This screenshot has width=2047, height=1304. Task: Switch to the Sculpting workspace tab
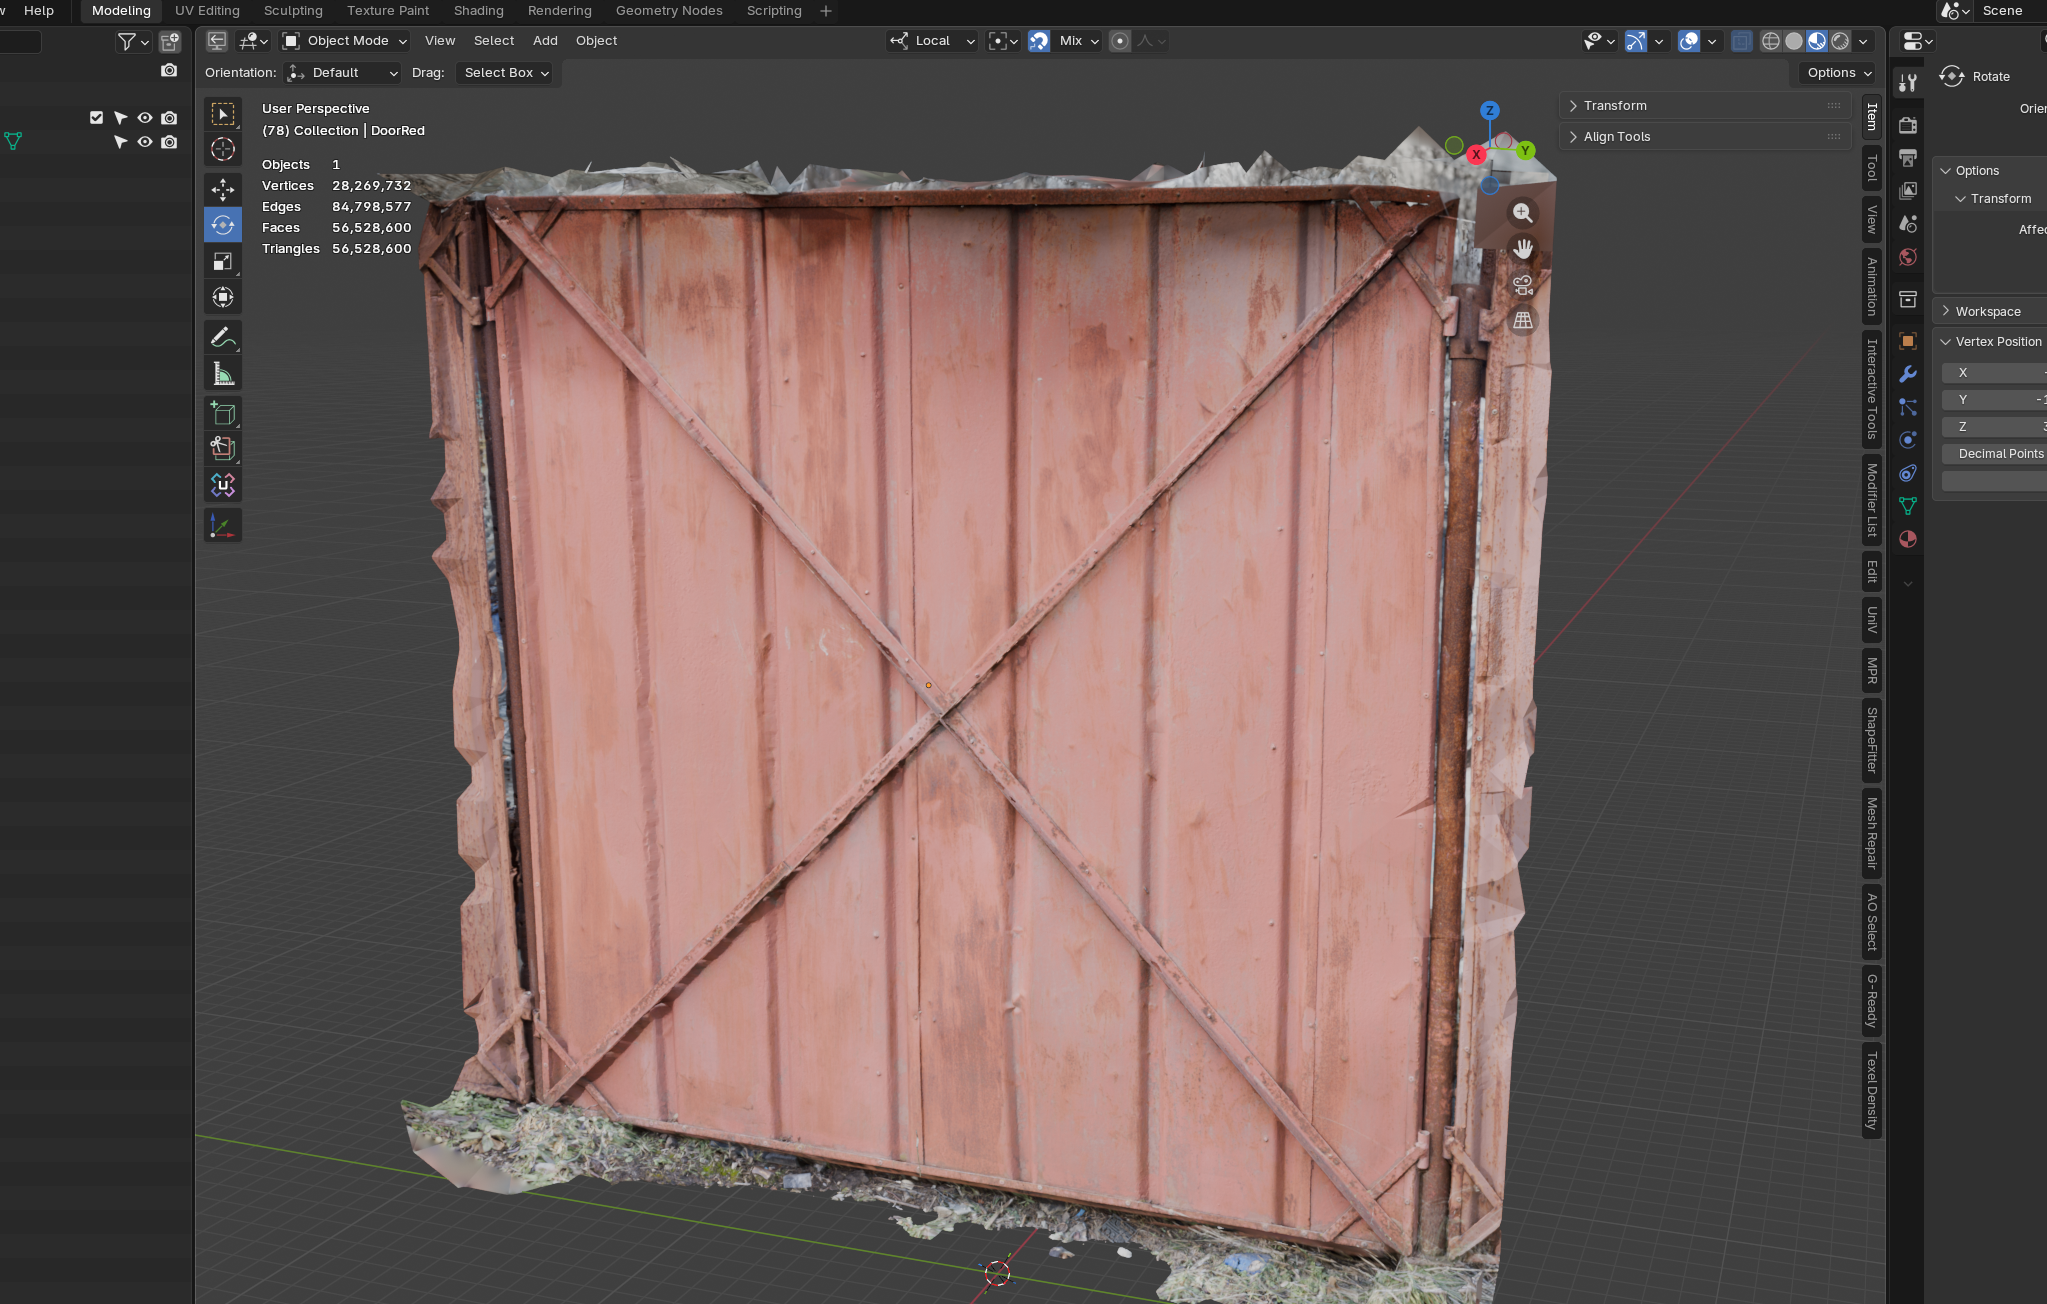coord(293,11)
